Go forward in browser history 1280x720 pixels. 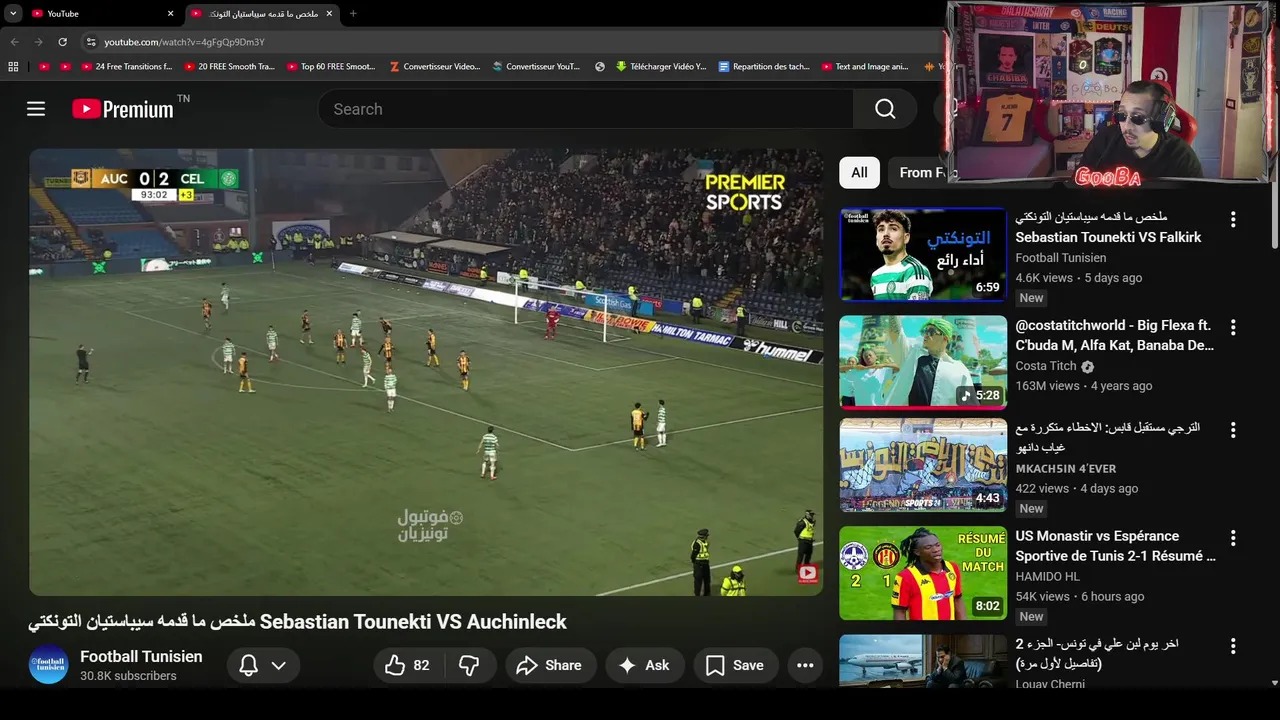(x=38, y=42)
